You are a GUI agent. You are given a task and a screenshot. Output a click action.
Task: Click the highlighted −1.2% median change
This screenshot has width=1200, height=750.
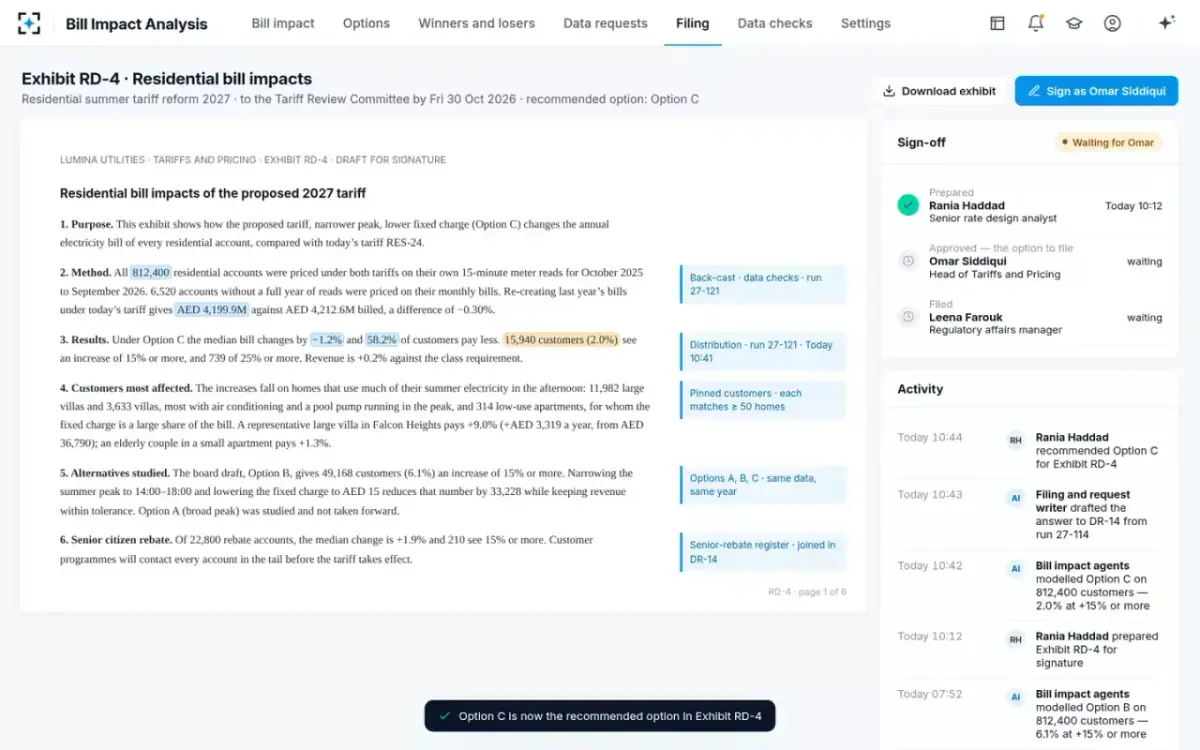(326, 339)
